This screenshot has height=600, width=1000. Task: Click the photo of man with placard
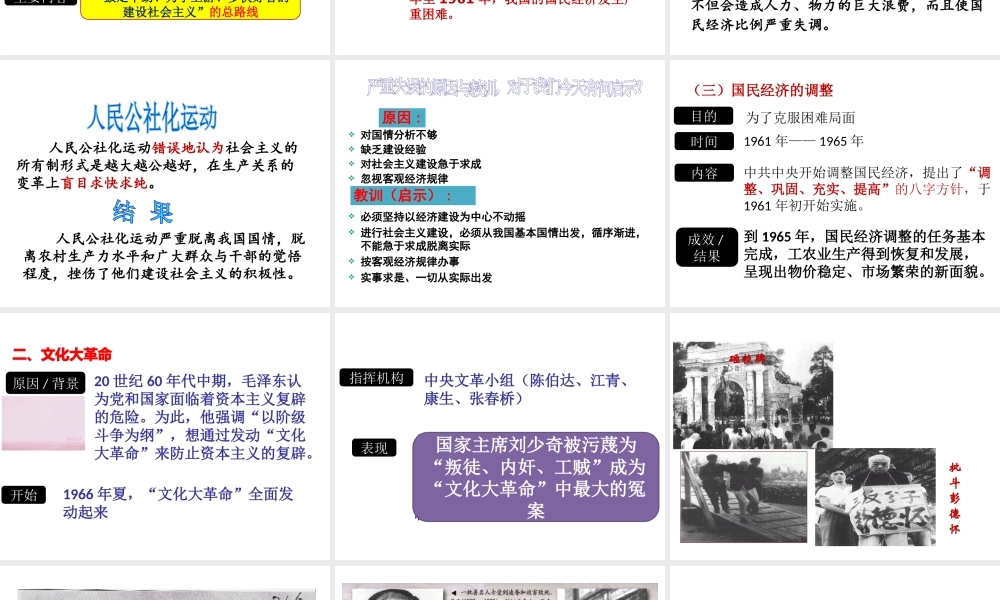pos(875,497)
